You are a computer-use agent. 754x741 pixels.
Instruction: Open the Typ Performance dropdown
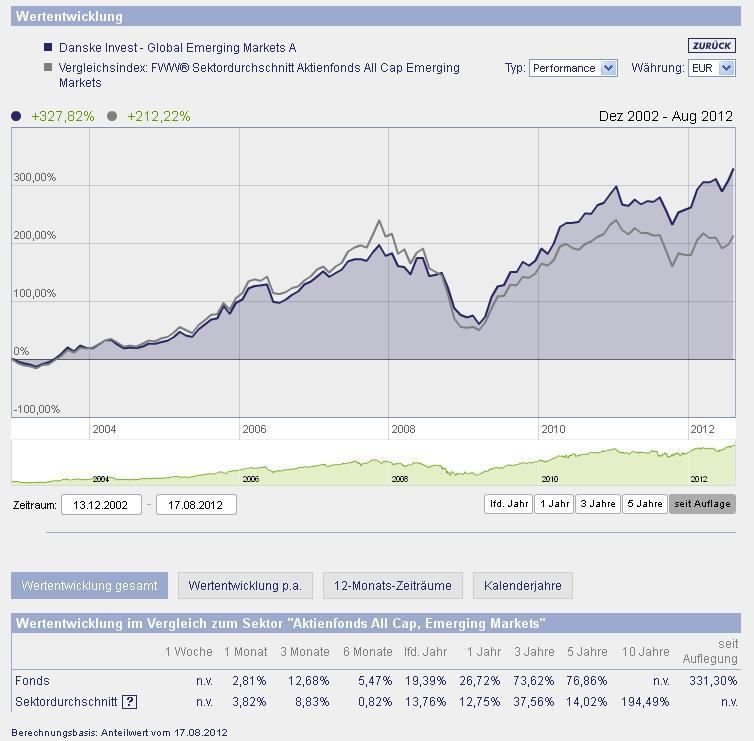click(x=575, y=68)
